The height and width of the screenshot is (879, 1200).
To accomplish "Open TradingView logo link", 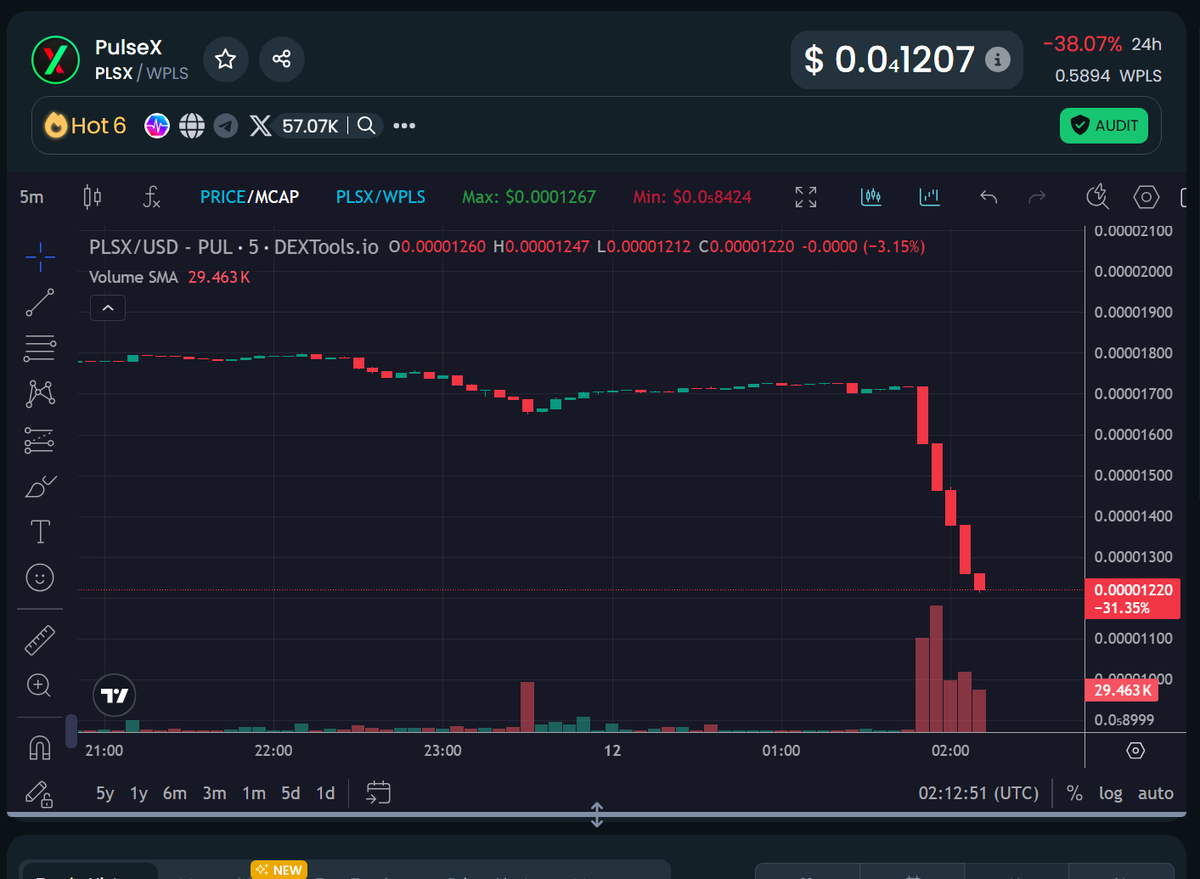I will 115,695.
